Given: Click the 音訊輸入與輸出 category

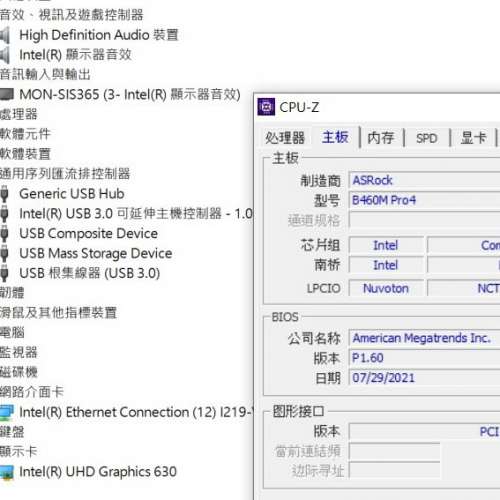Looking at the screenshot, I should 45,74.
